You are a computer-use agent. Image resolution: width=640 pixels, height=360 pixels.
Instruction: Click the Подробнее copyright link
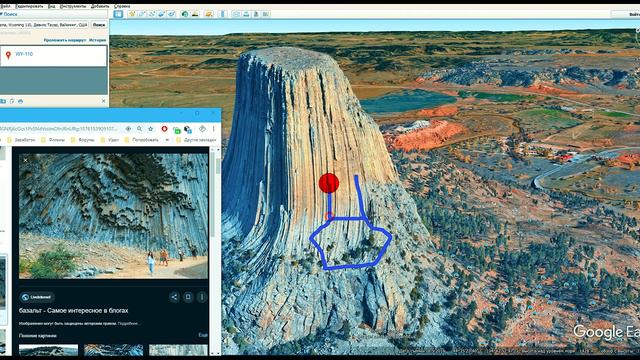tap(129, 324)
